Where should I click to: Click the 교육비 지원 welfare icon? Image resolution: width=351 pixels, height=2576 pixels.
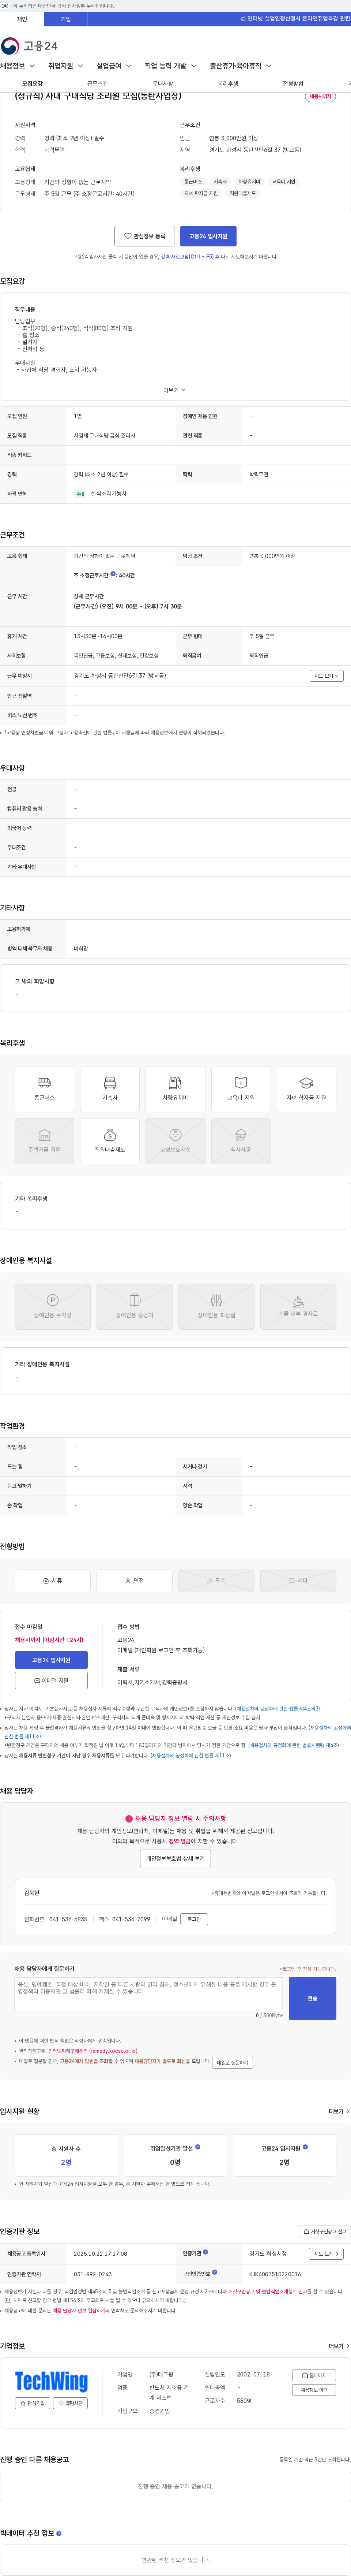pyautogui.click(x=241, y=1088)
